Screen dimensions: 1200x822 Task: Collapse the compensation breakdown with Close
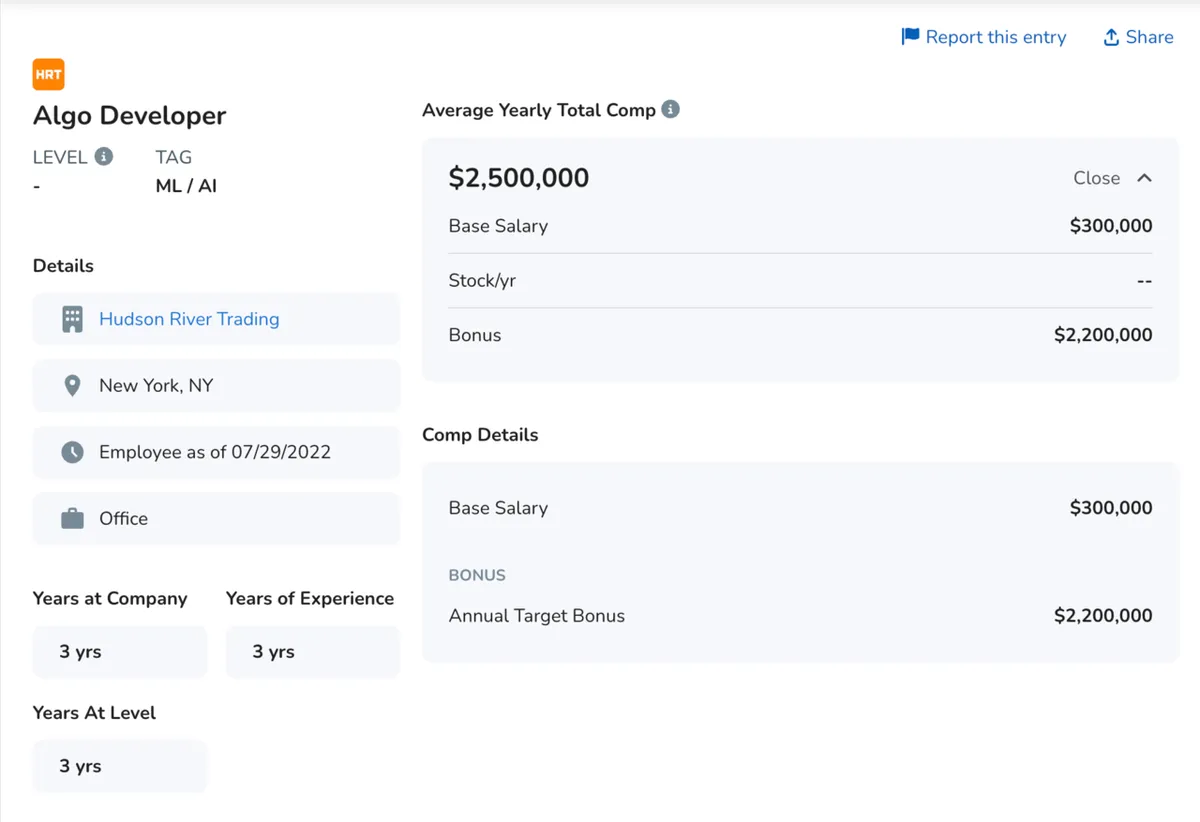tap(1096, 178)
